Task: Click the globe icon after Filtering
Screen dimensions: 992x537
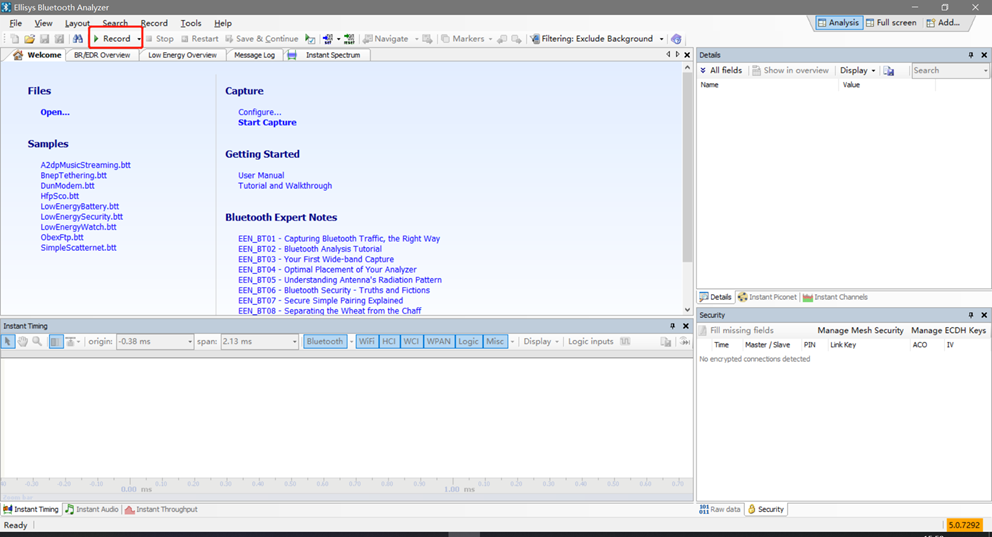Action: 676,39
